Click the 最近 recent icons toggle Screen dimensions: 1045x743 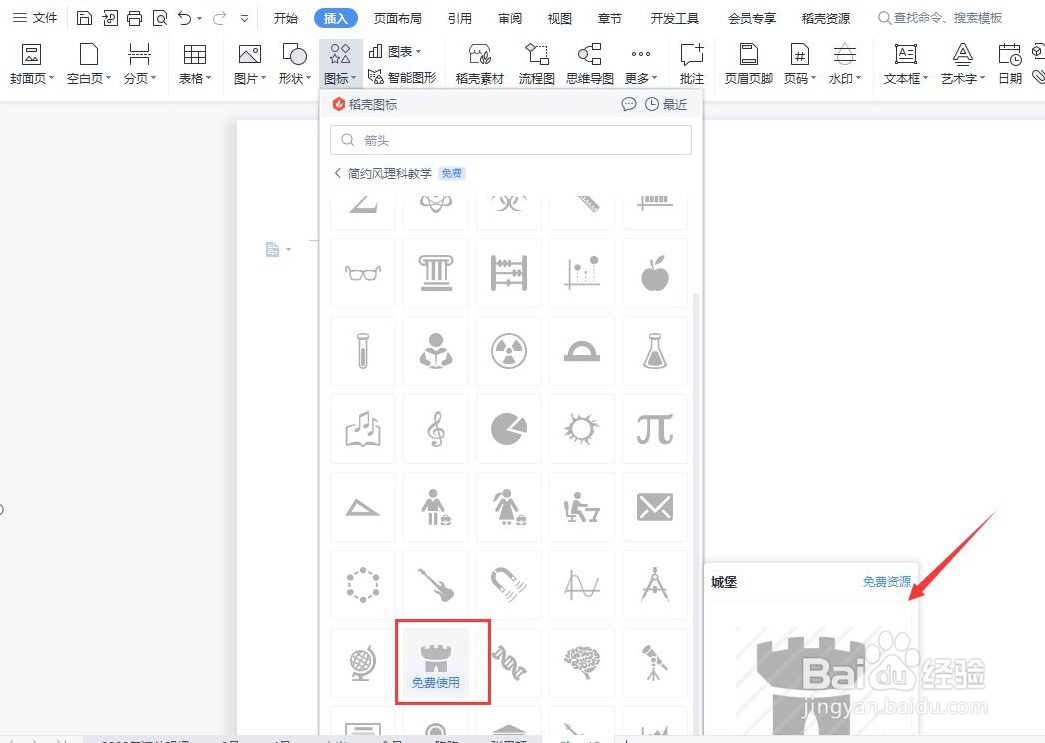[667, 104]
